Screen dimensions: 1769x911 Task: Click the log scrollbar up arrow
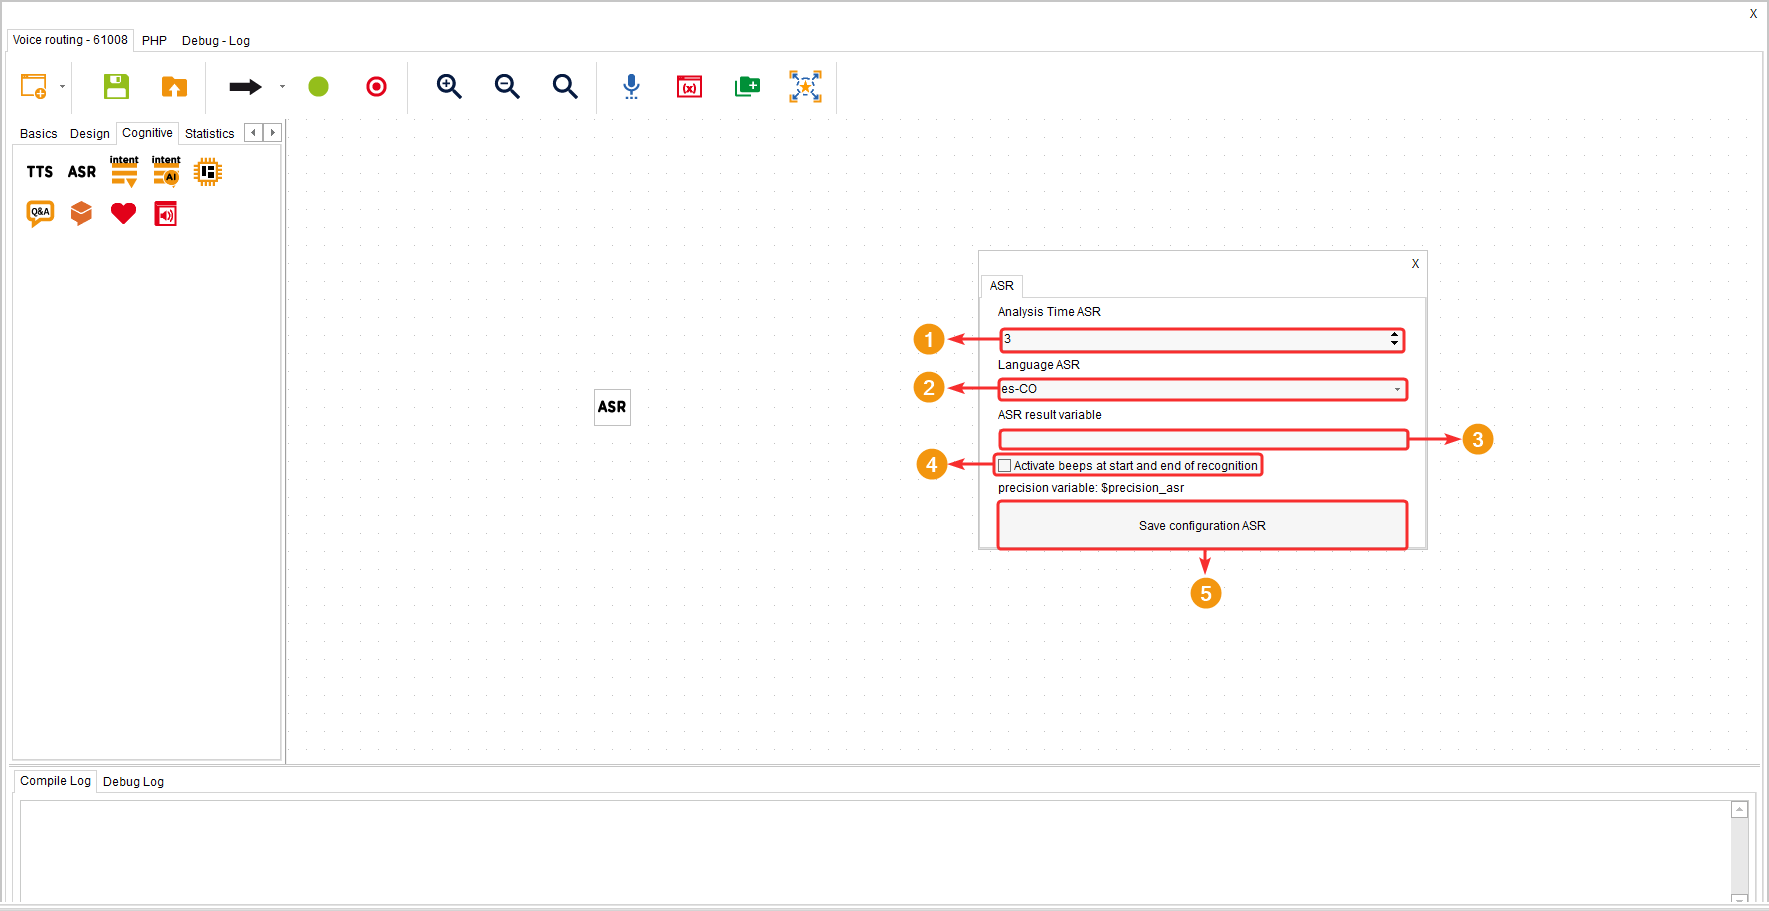coord(1740,810)
